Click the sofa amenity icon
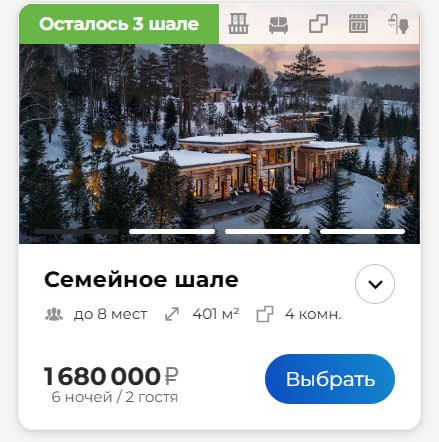This screenshot has height=442, width=439. (x=278, y=25)
